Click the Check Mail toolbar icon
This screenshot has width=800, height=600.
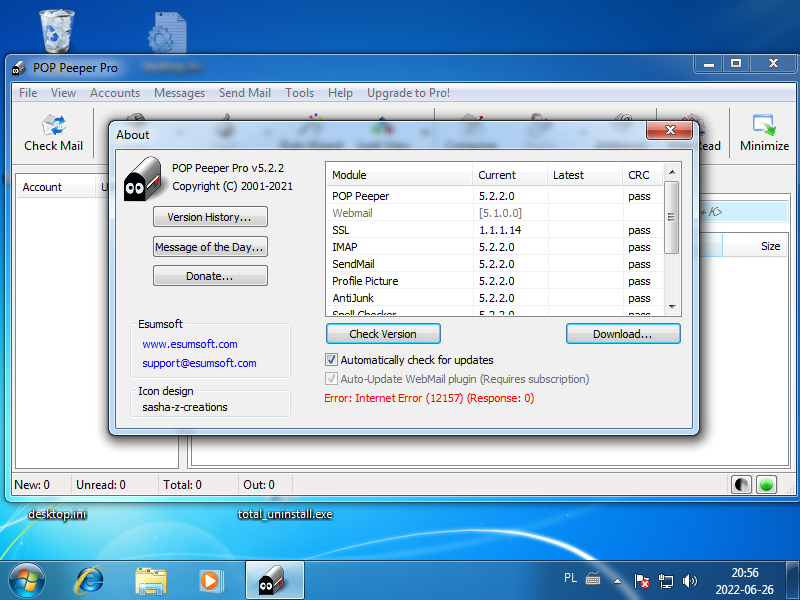pos(54,126)
